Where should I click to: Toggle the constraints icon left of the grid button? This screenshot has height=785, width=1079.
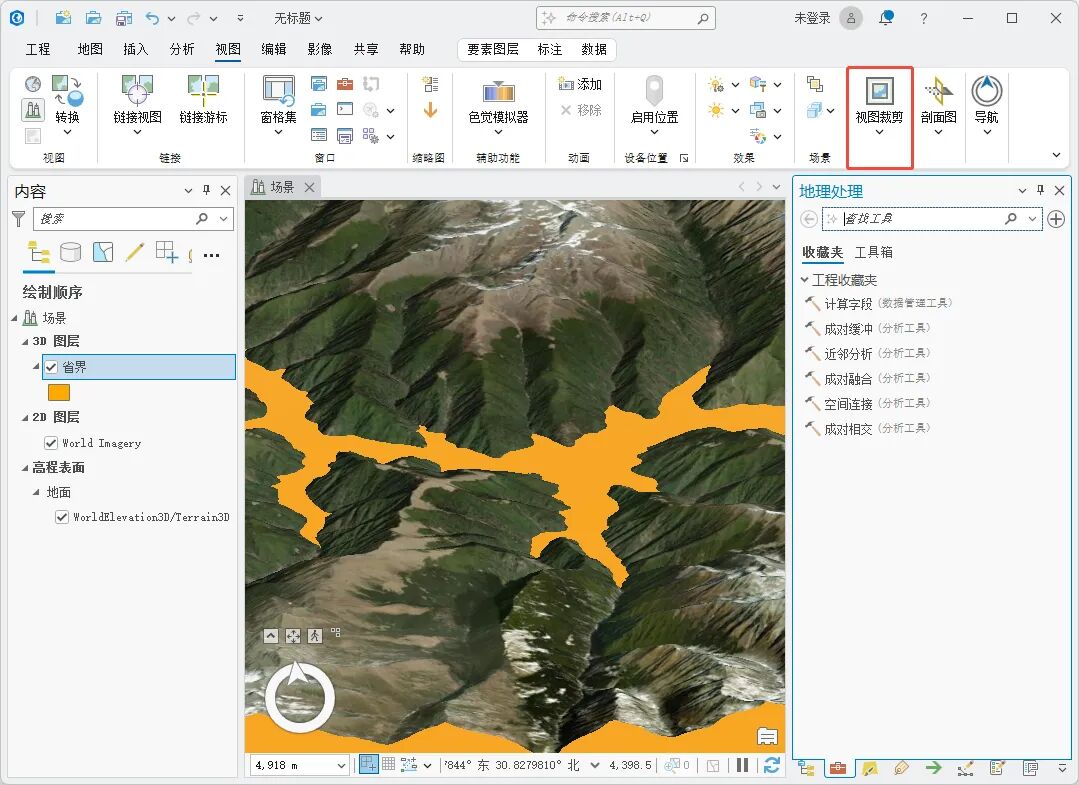click(x=369, y=764)
